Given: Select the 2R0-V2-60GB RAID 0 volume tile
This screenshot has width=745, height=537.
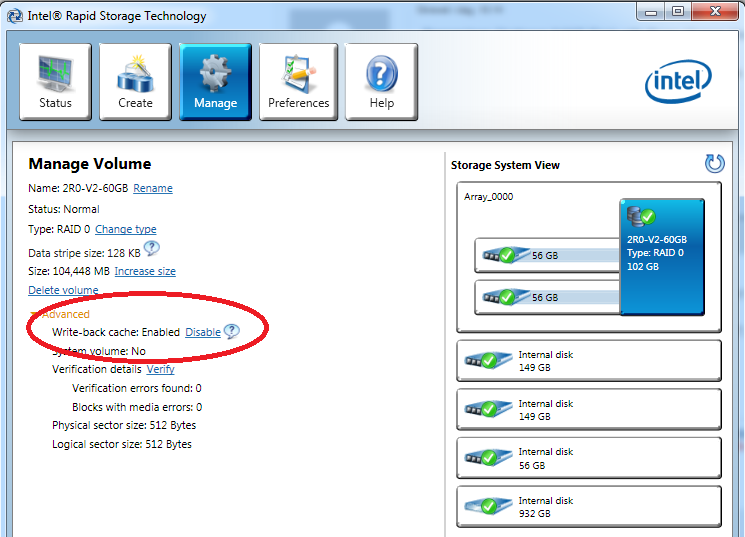Looking at the screenshot, I should (662, 257).
